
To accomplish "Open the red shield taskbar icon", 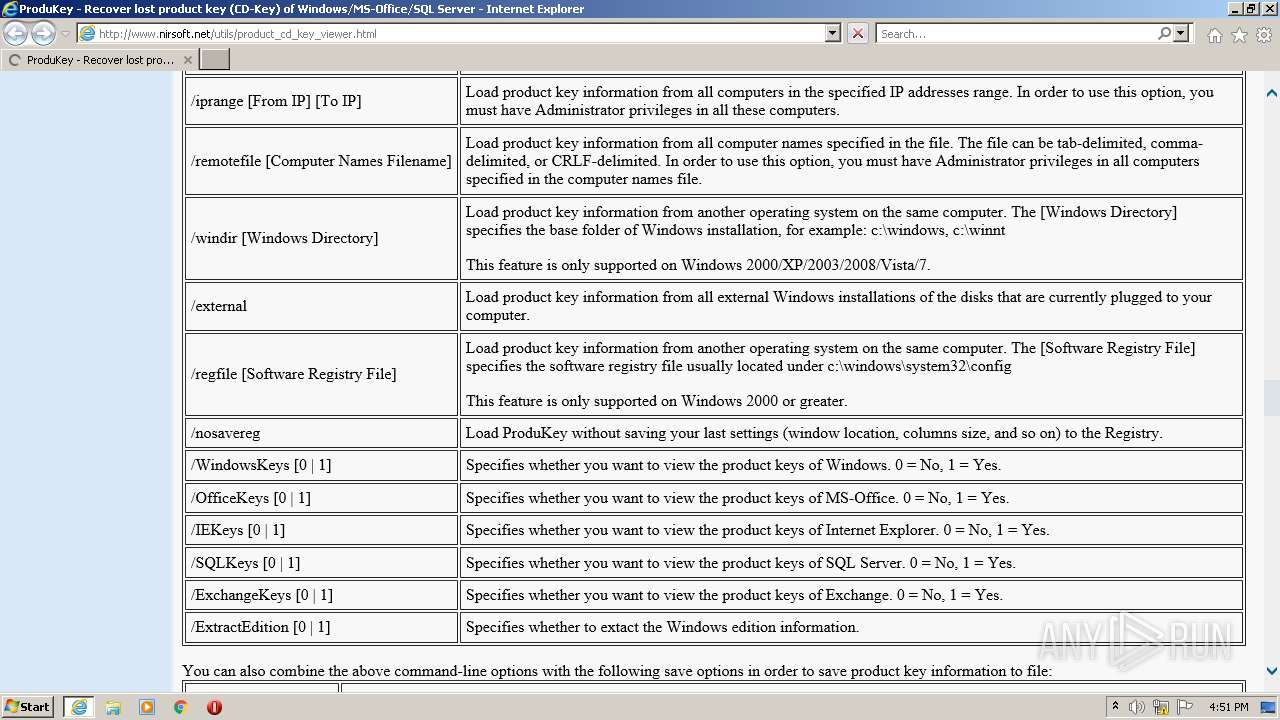I will [214, 707].
